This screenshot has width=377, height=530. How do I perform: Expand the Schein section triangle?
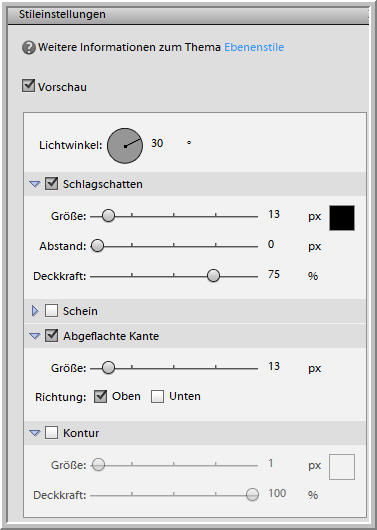35,311
